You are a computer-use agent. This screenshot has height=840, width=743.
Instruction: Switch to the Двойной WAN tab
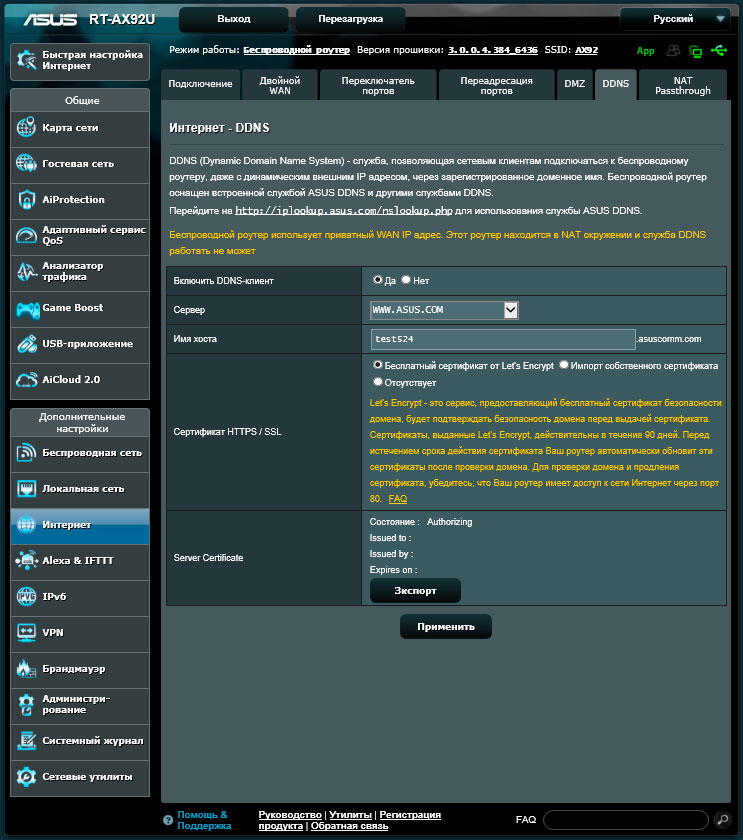pyautogui.click(x=280, y=85)
